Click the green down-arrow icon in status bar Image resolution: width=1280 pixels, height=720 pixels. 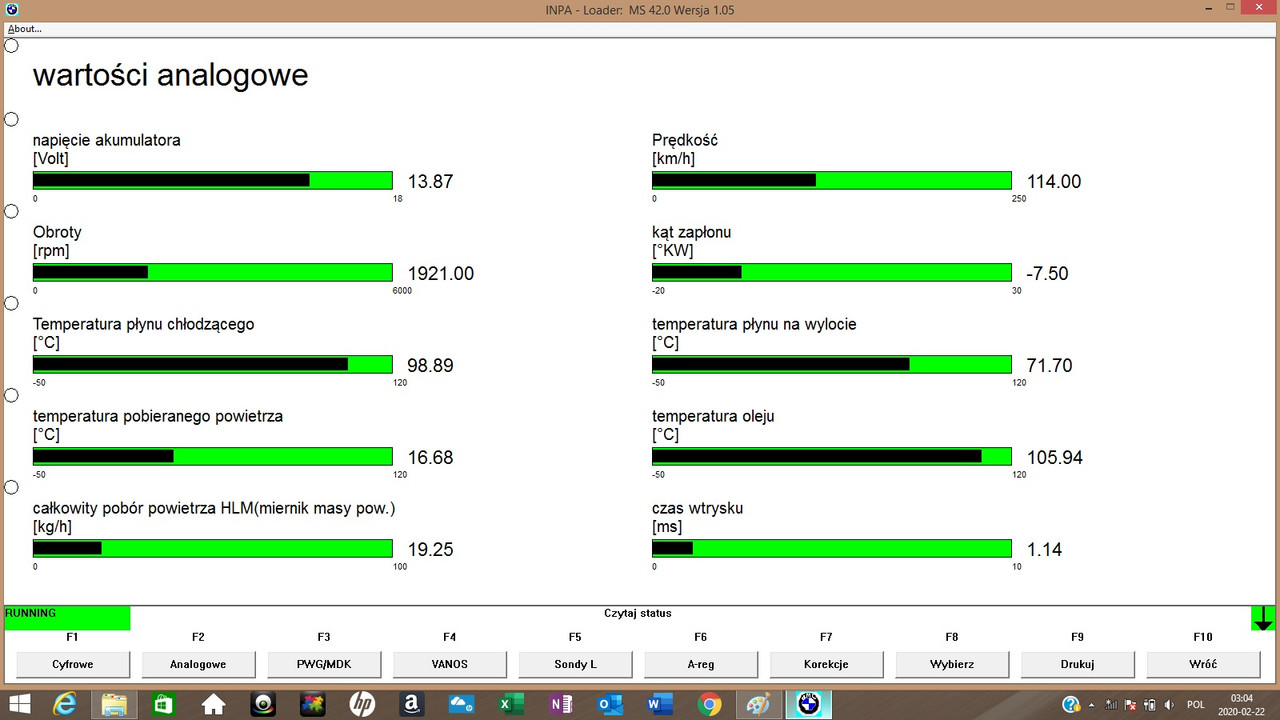tap(1263, 618)
